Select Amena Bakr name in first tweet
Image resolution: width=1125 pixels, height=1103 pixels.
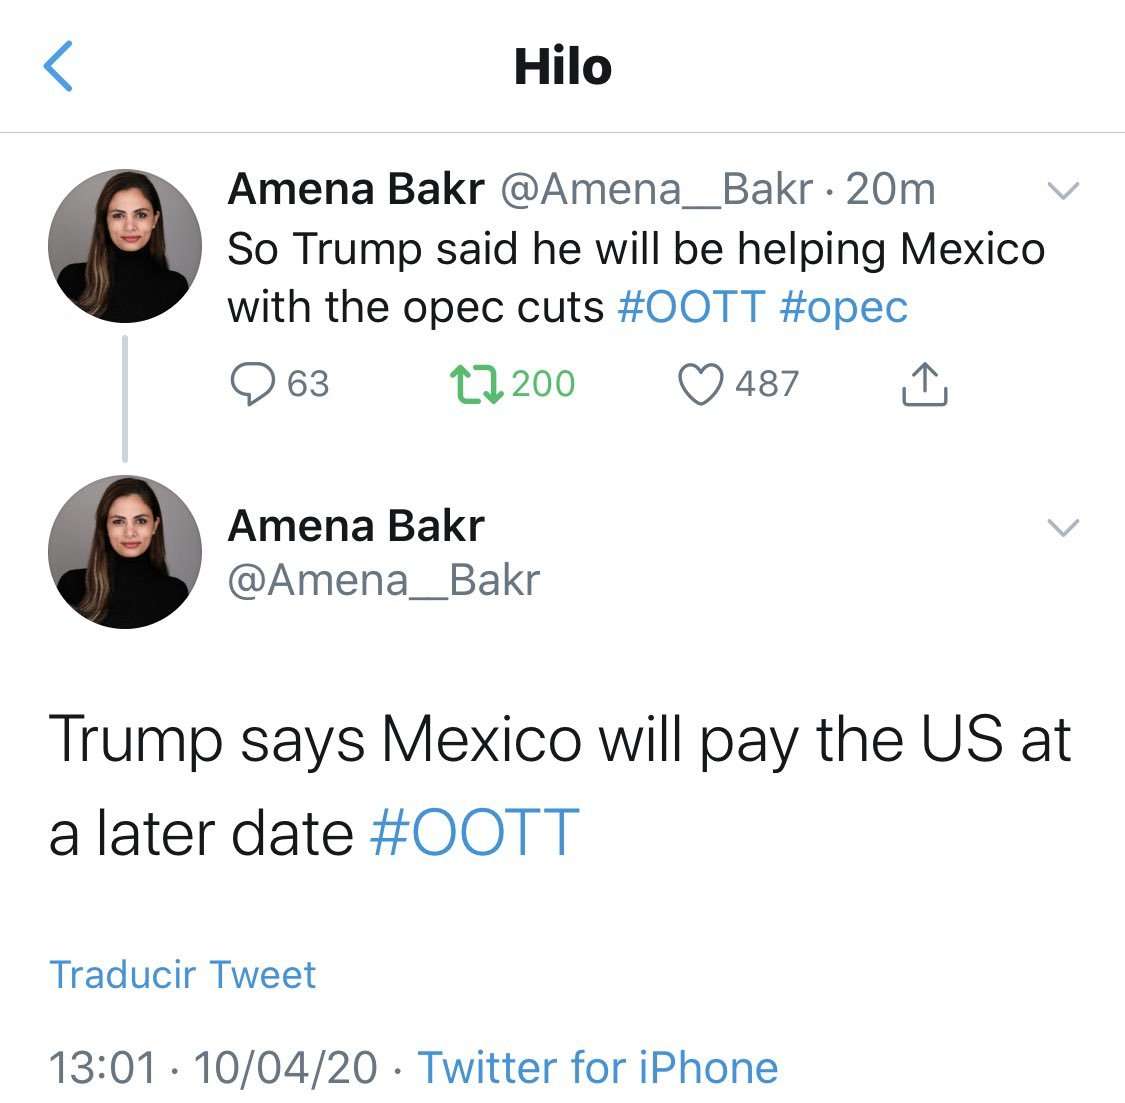point(356,189)
